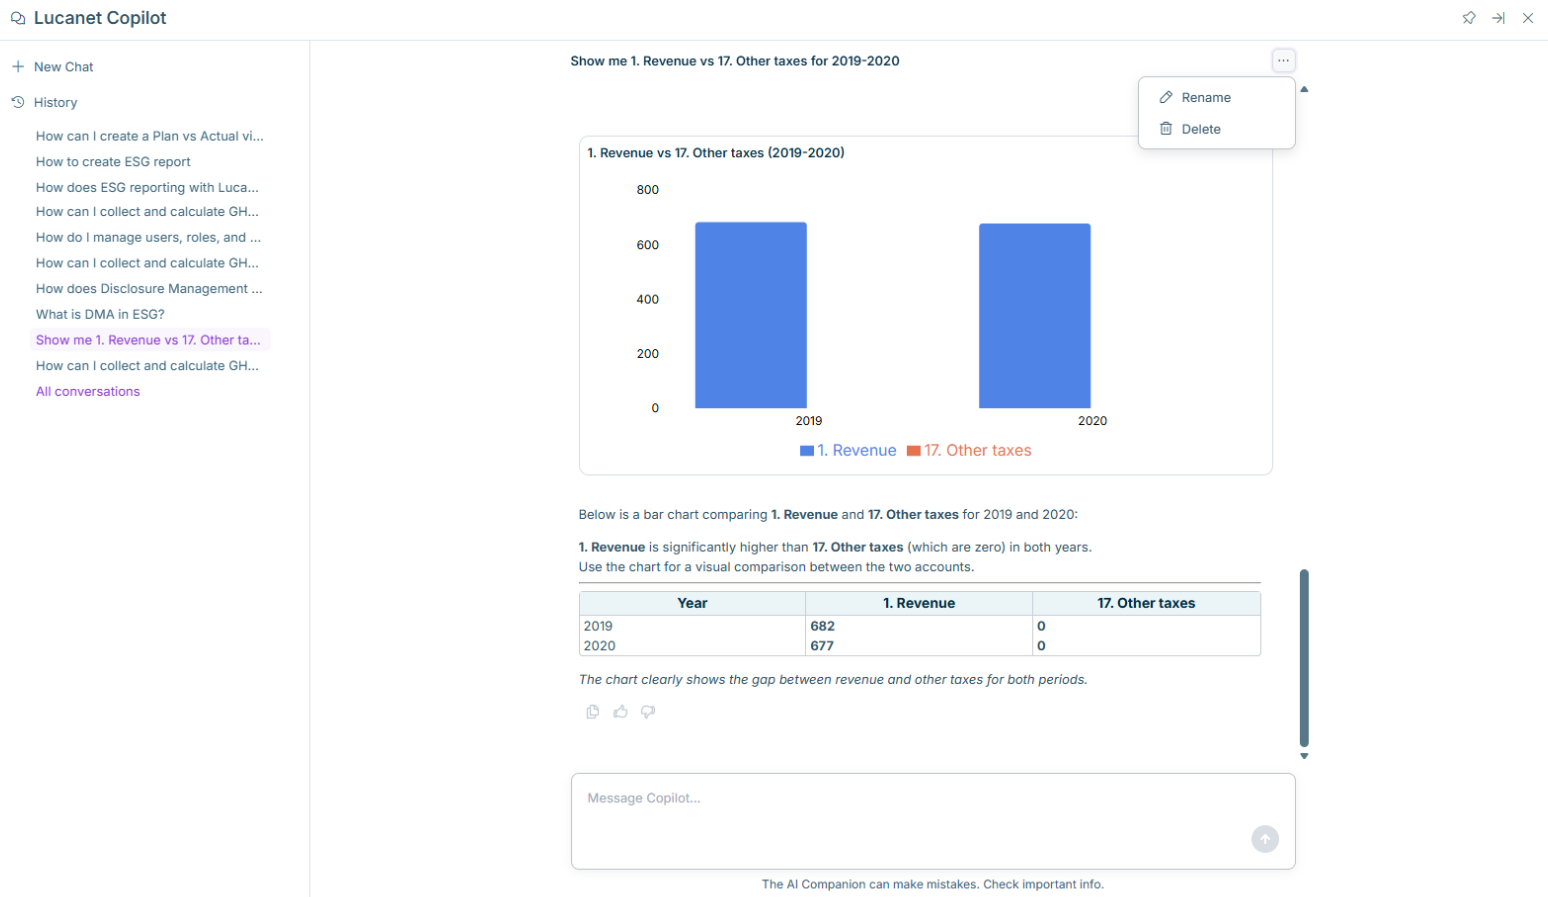1548x897 pixels.
Task: View All conversations
Action: (88, 392)
